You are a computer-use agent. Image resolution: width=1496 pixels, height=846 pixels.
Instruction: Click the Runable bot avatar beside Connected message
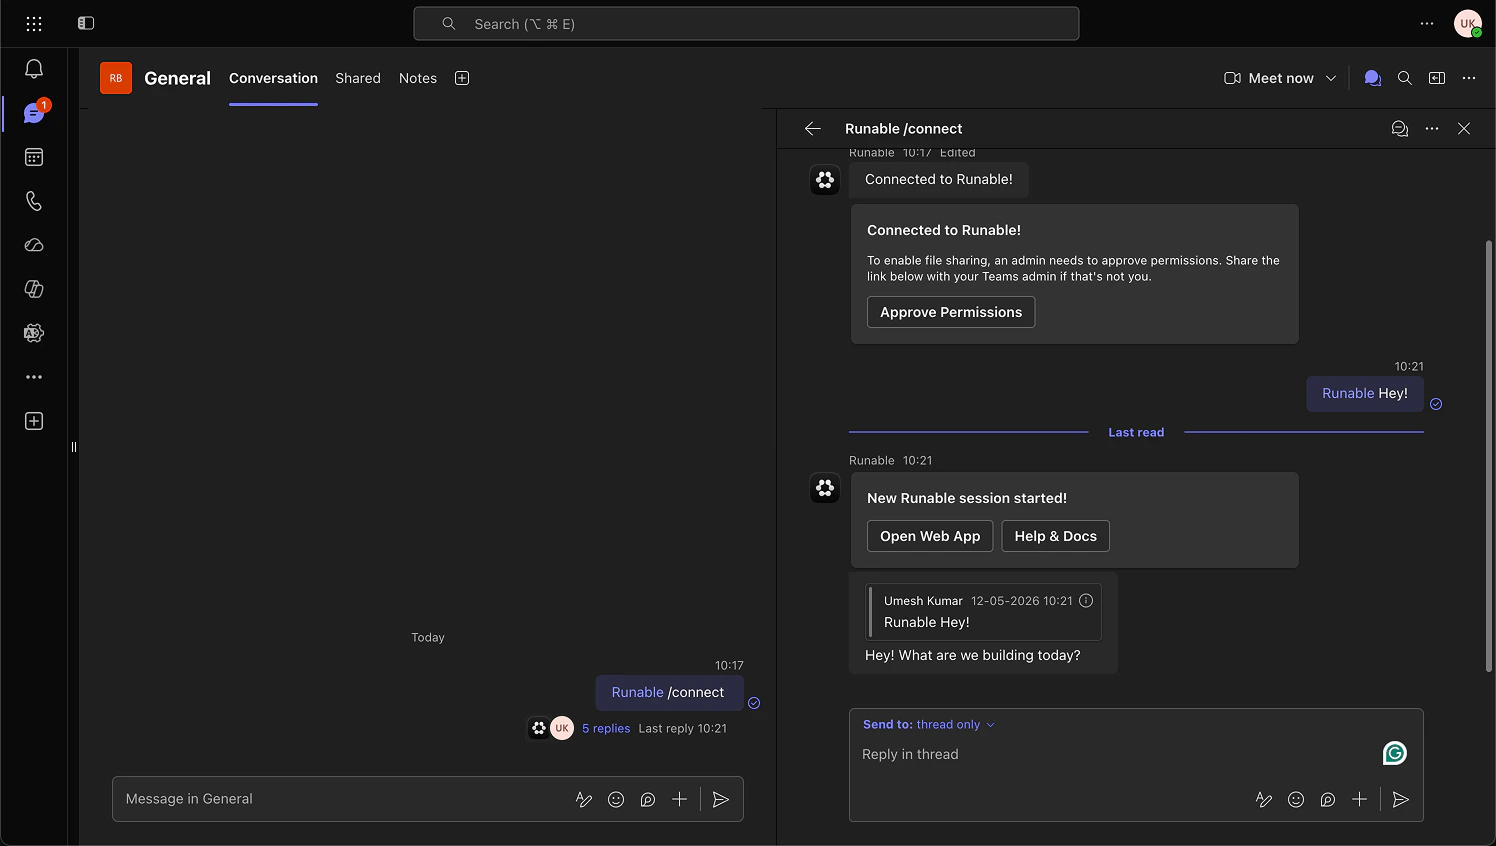(x=825, y=180)
